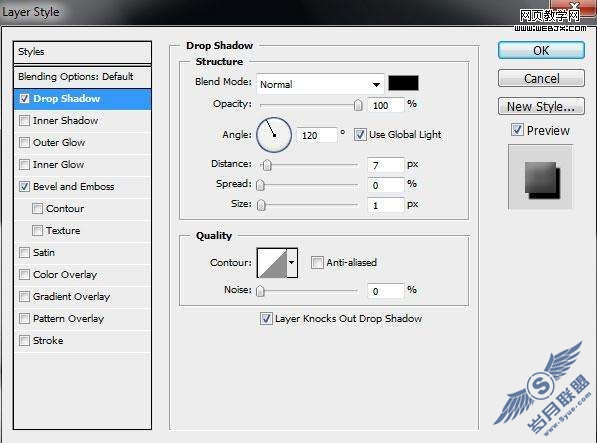Click the Opacity slider handle
The image size is (597, 443).
pyautogui.click(x=358, y=105)
